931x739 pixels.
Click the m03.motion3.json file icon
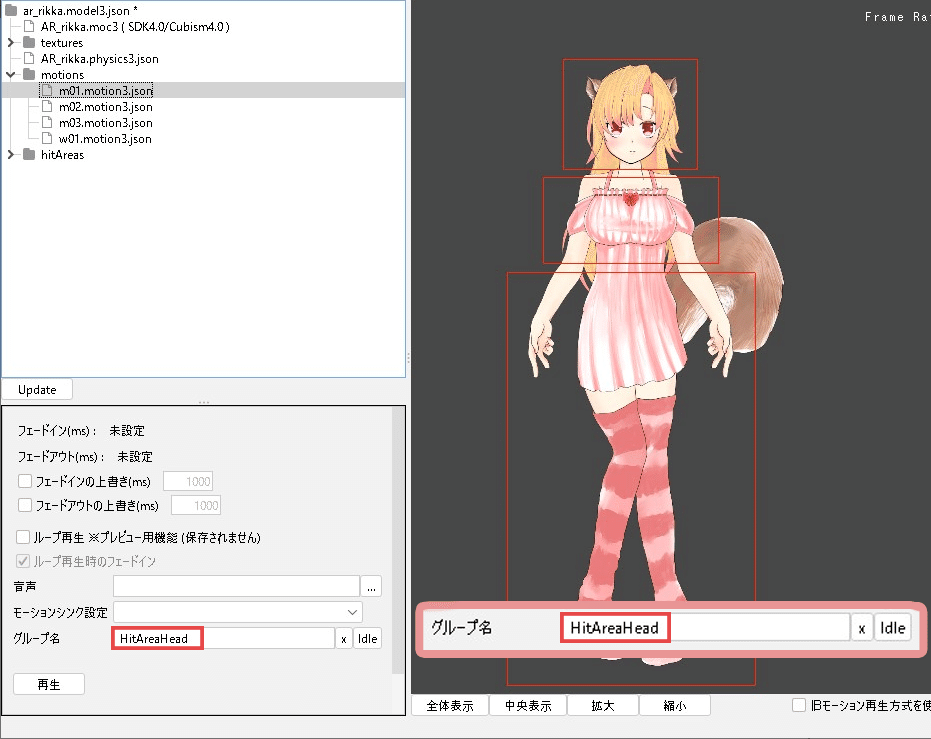coord(47,122)
